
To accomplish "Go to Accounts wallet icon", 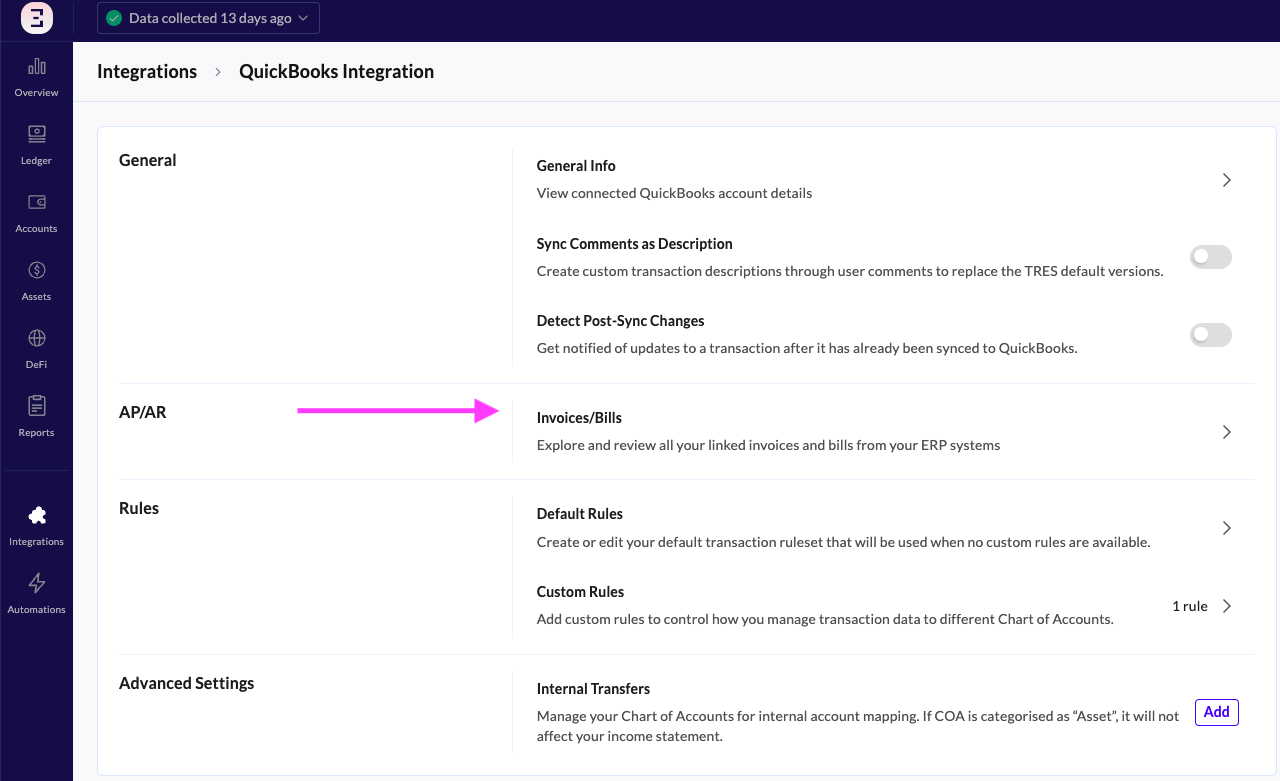I will pyautogui.click(x=37, y=202).
